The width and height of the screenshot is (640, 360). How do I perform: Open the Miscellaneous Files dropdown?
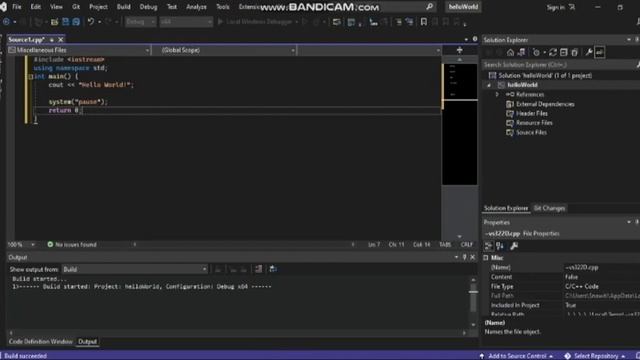(79, 50)
